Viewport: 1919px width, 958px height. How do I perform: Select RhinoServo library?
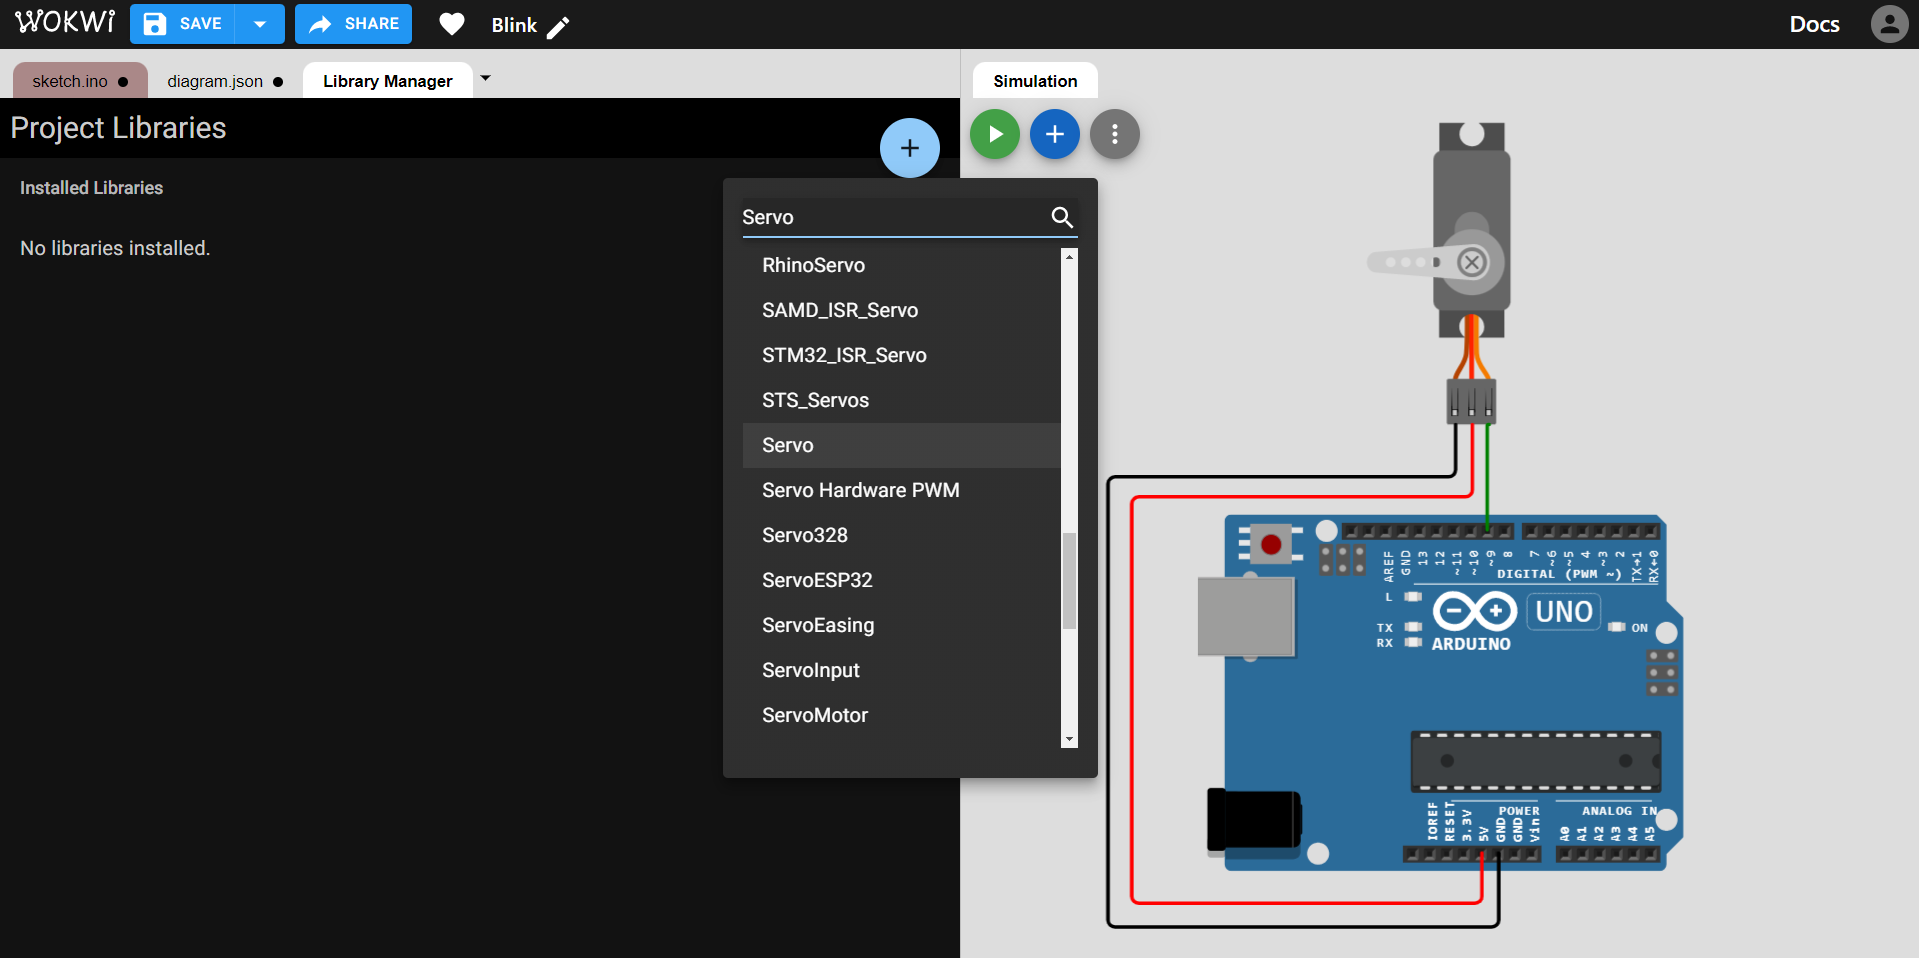click(901, 265)
